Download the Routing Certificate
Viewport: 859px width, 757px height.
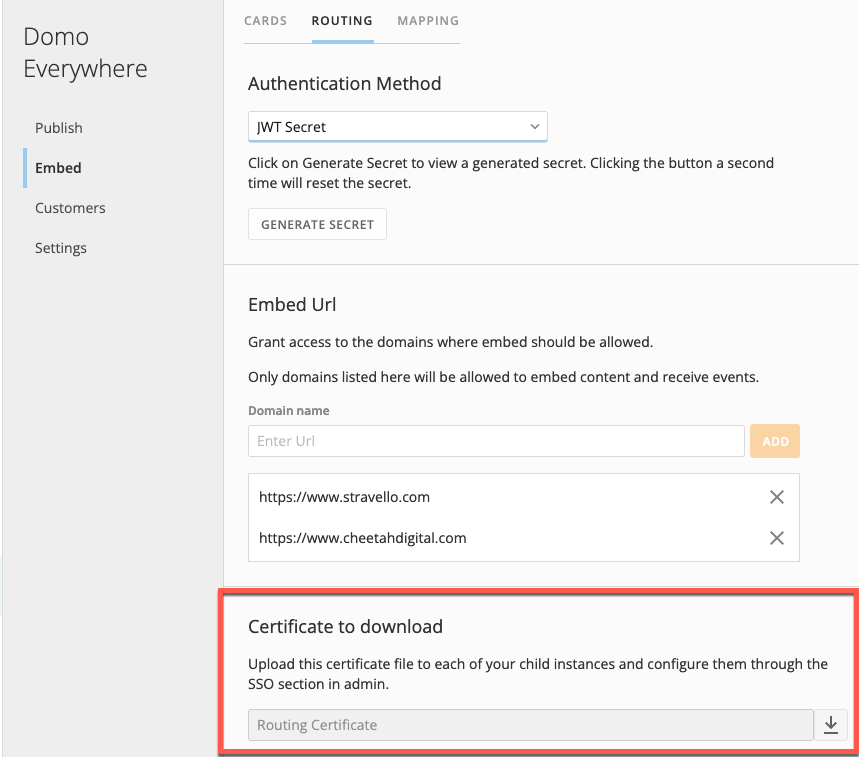click(831, 725)
